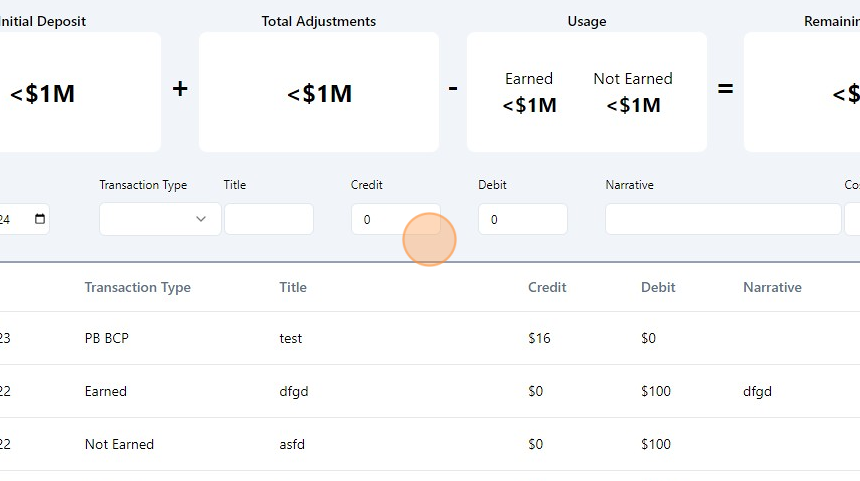Click the Debit column header in table

pos(658,287)
